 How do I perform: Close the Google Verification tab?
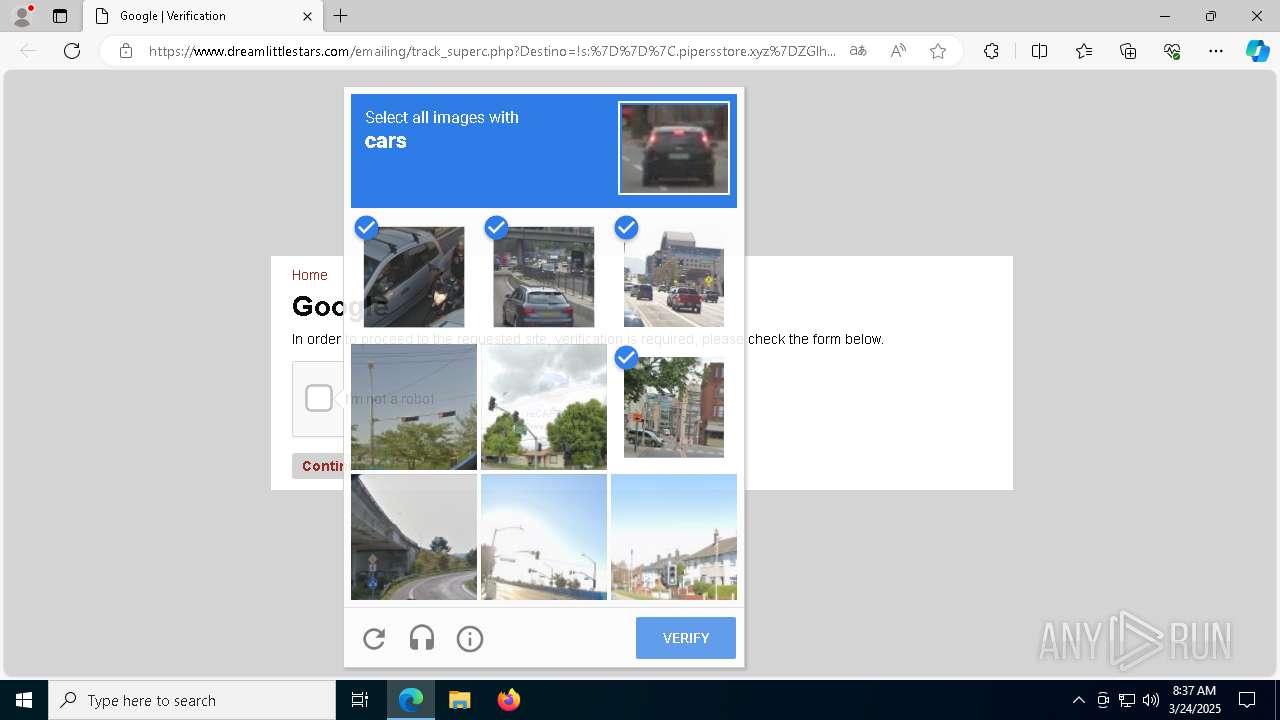coord(307,16)
